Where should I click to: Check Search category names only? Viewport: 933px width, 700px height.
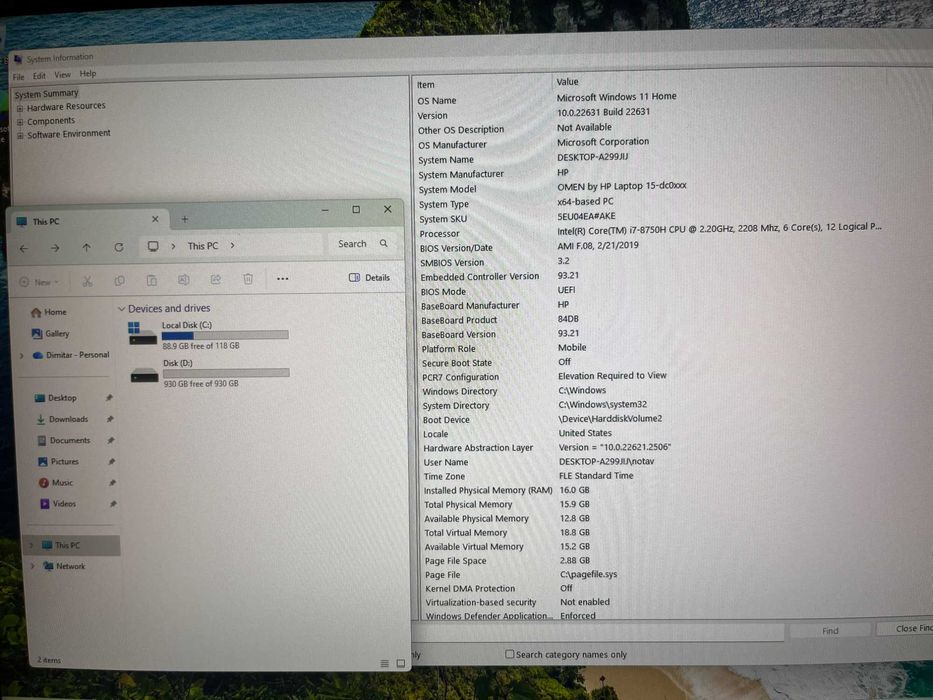pyautogui.click(x=509, y=654)
